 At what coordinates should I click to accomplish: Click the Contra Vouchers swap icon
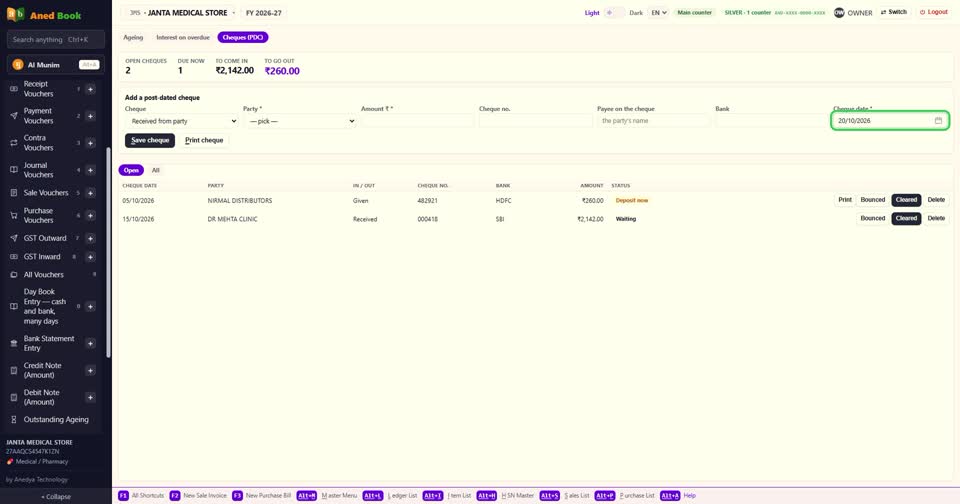(13, 143)
